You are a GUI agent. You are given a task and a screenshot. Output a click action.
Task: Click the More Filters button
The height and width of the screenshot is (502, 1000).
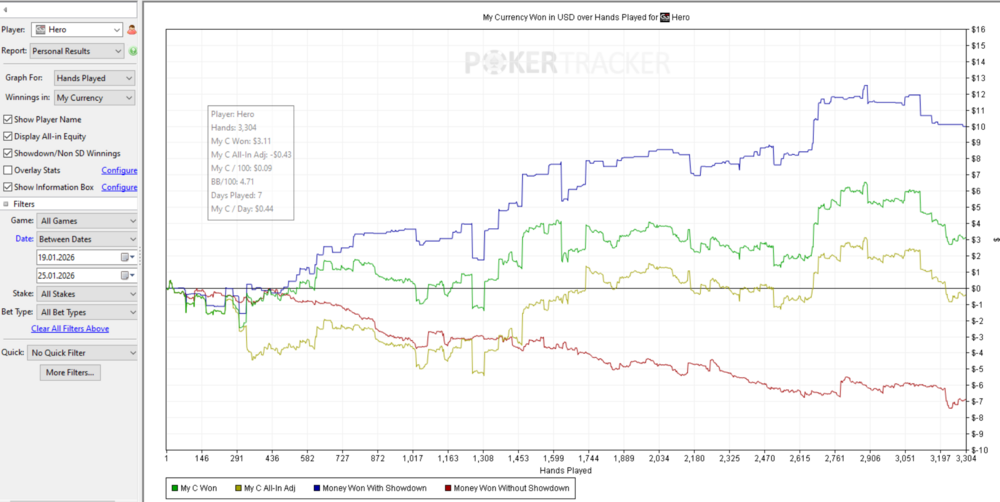70,373
